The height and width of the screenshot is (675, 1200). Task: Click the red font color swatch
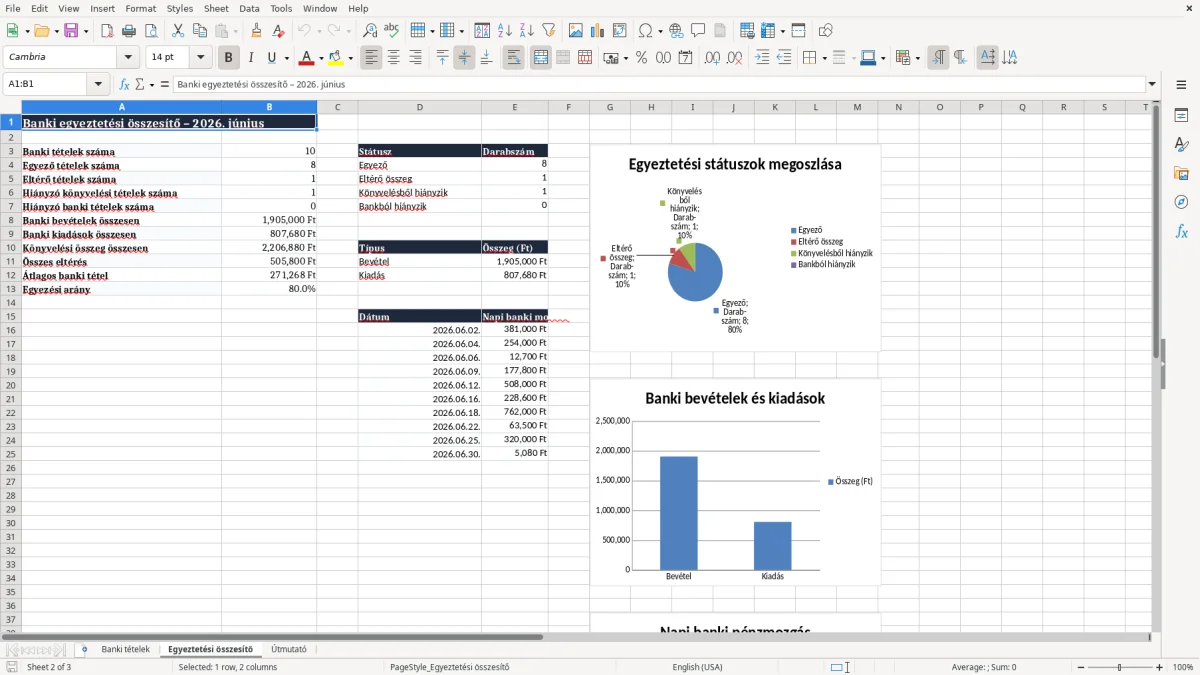tap(307, 58)
